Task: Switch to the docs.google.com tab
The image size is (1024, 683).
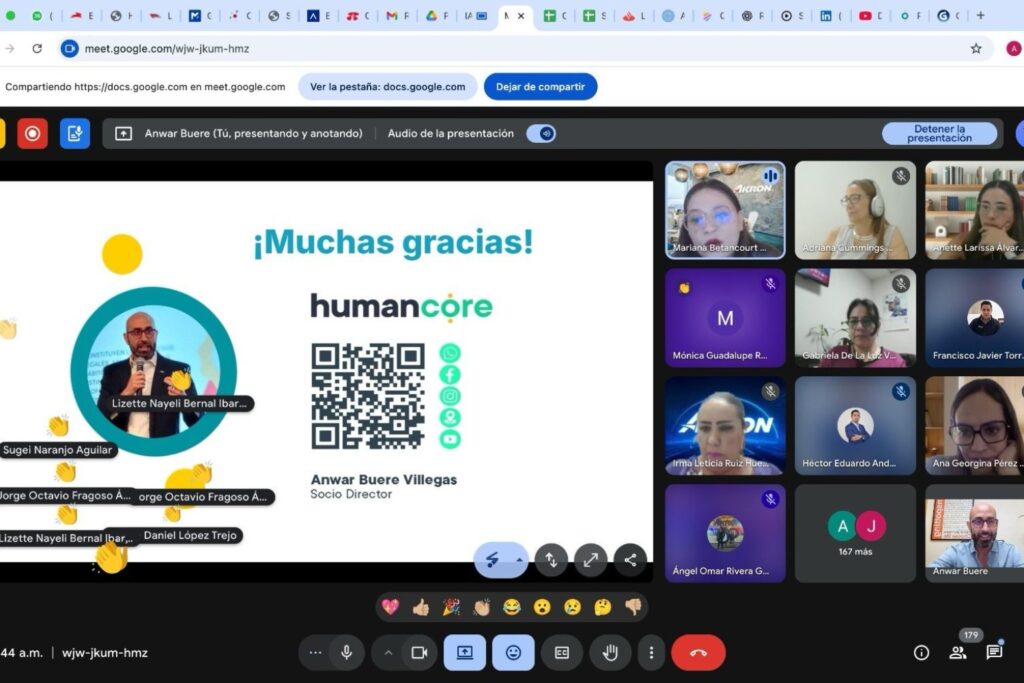Action: point(386,86)
